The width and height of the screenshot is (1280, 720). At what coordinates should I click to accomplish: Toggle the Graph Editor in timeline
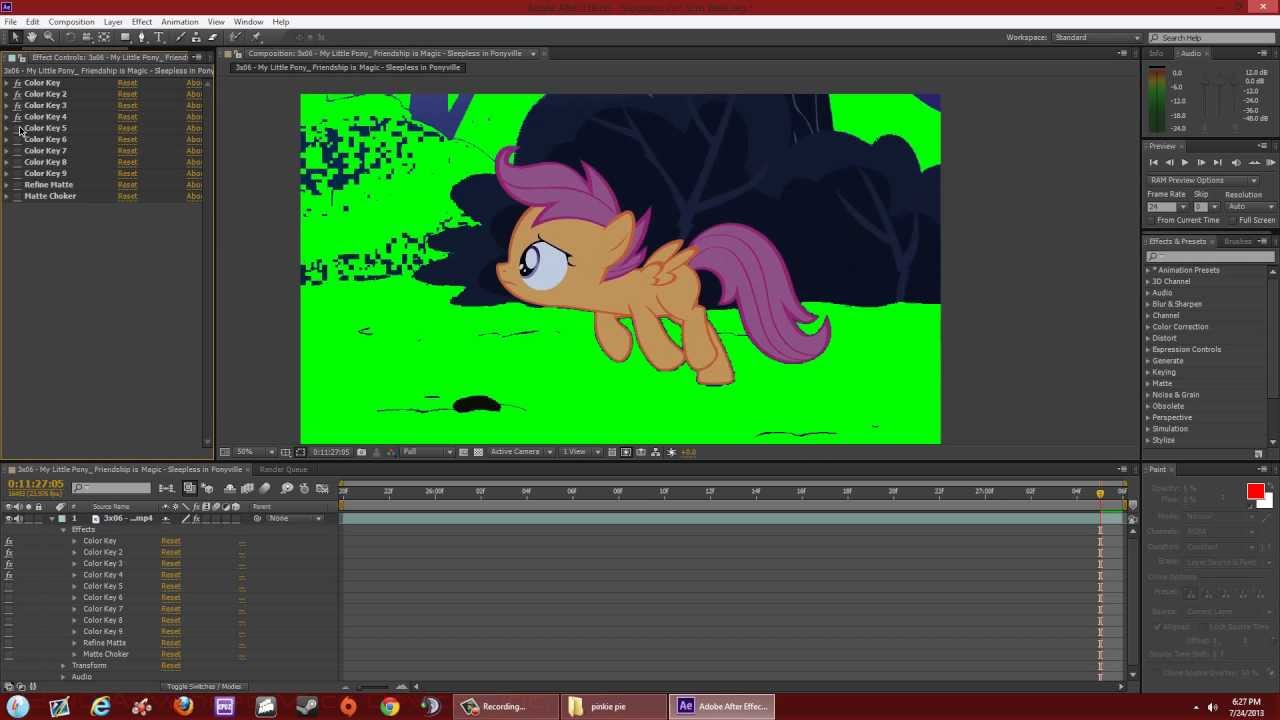coord(322,488)
